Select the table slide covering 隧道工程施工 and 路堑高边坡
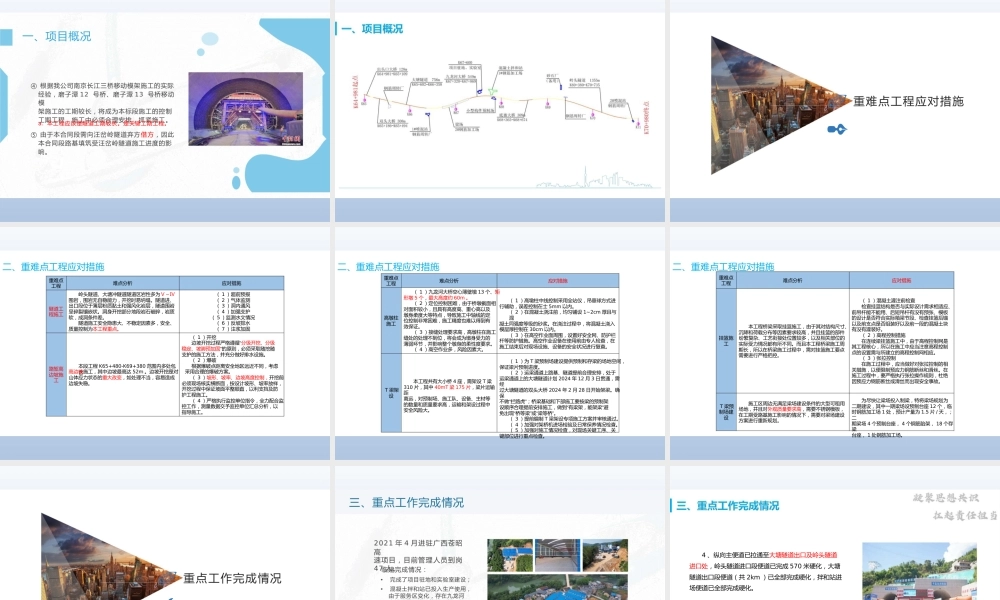 [165, 344]
